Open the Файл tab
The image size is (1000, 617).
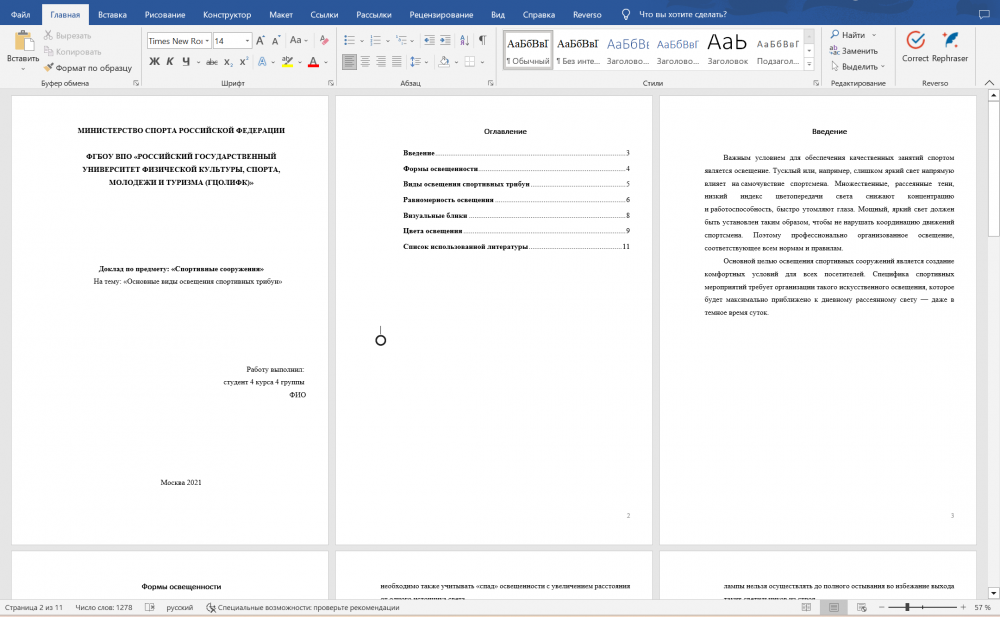[x=20, y=14]
